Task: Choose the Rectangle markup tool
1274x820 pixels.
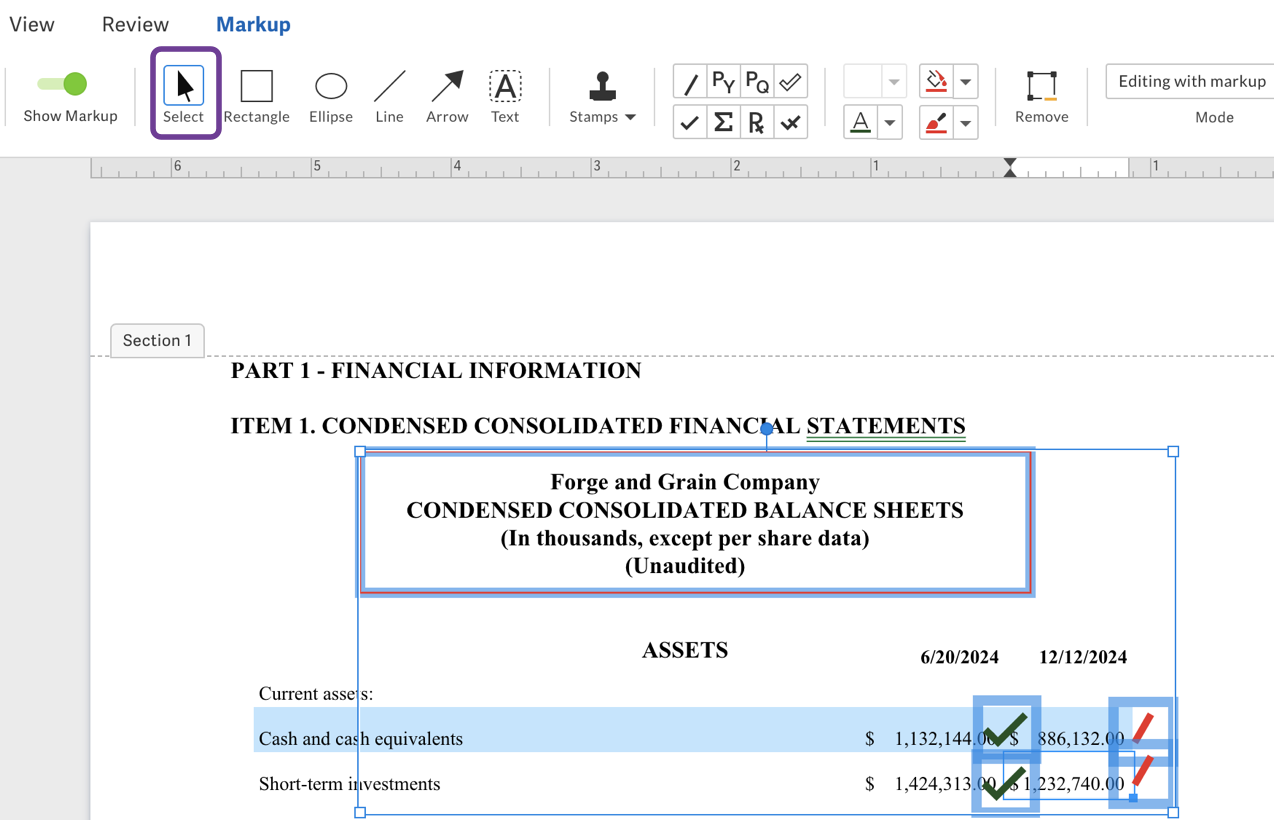Action: click(257, 96)
